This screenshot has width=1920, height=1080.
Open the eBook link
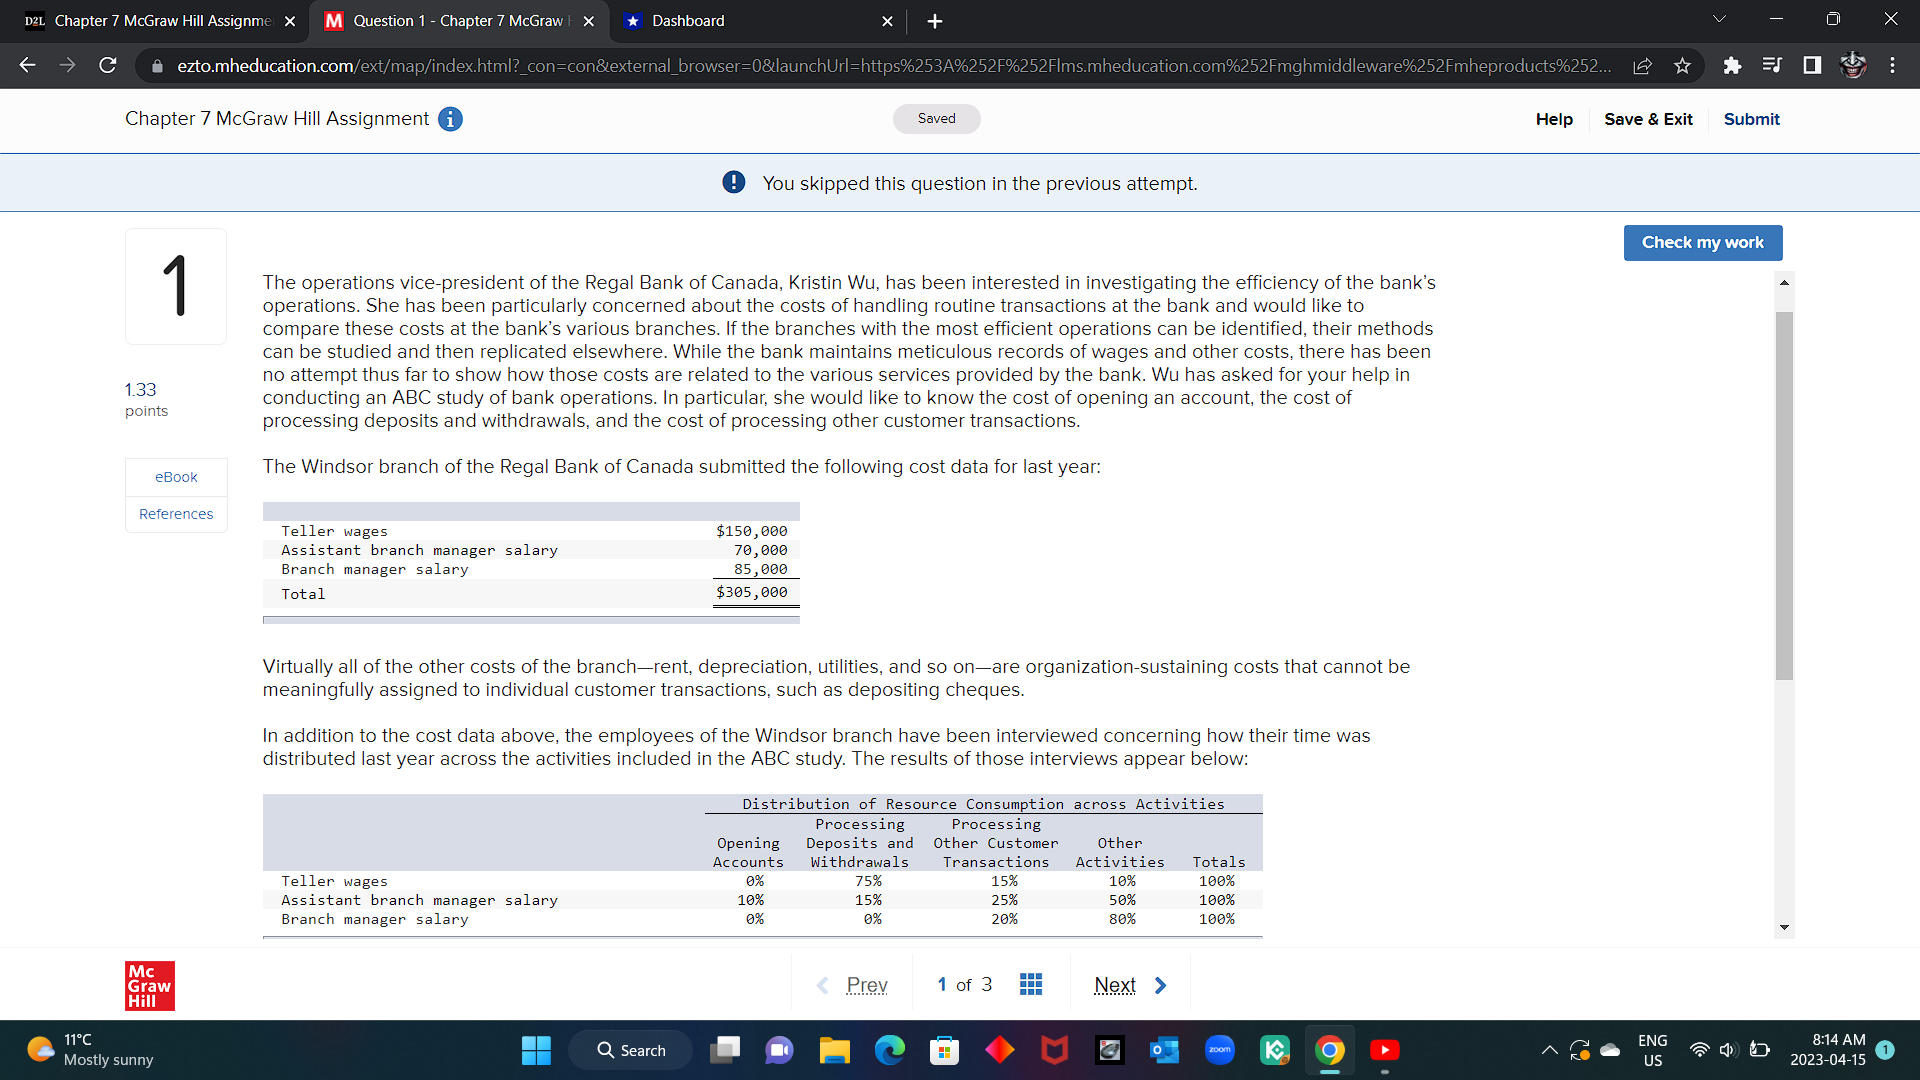[176, 477]
